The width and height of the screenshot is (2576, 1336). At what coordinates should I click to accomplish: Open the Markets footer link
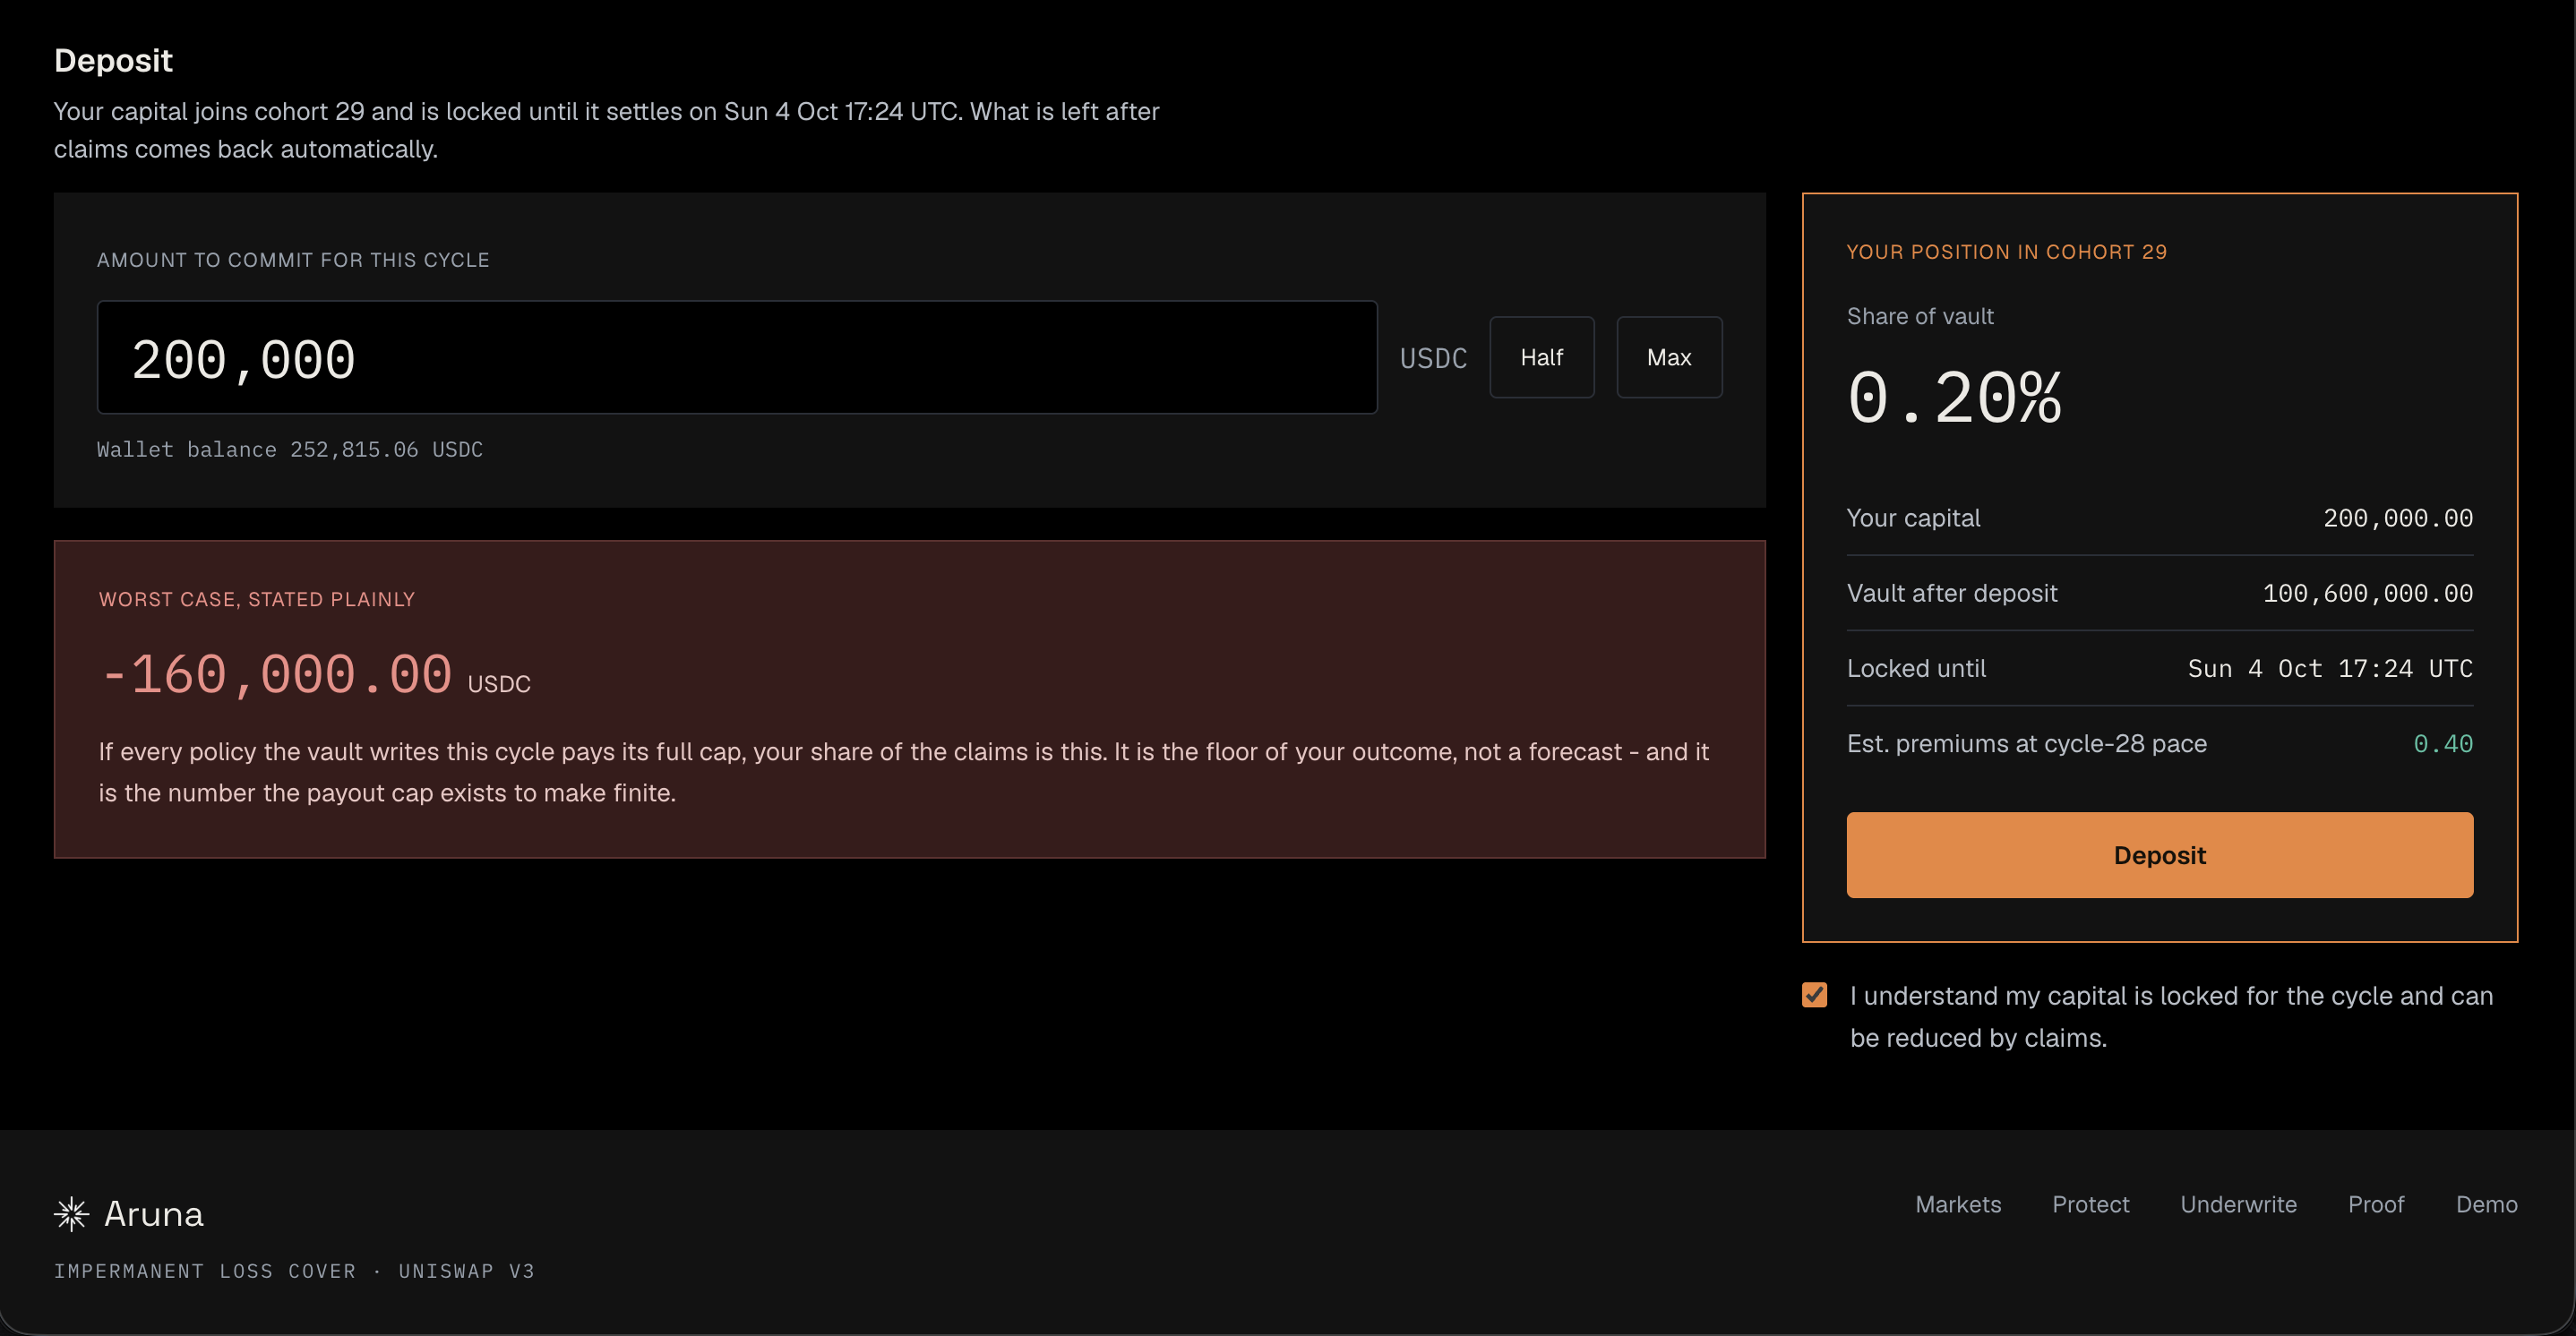[1958, 1204]
